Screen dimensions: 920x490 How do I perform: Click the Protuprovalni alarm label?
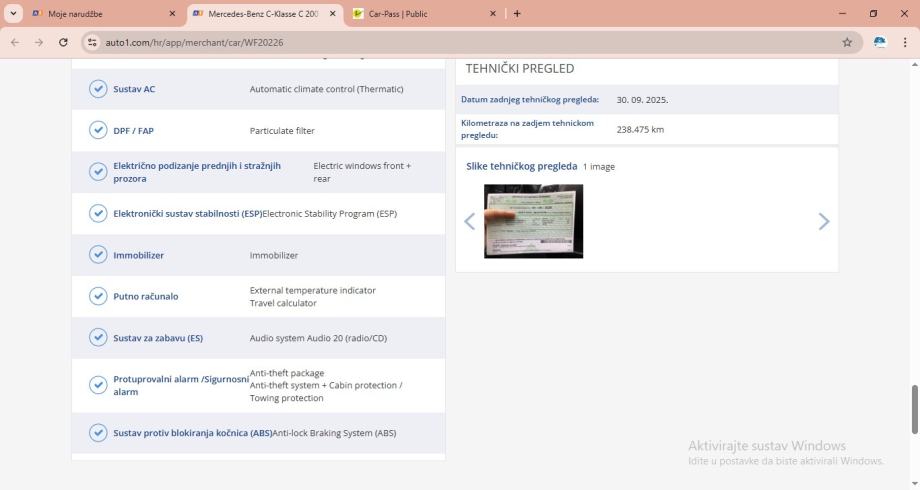tap(181, 386)
